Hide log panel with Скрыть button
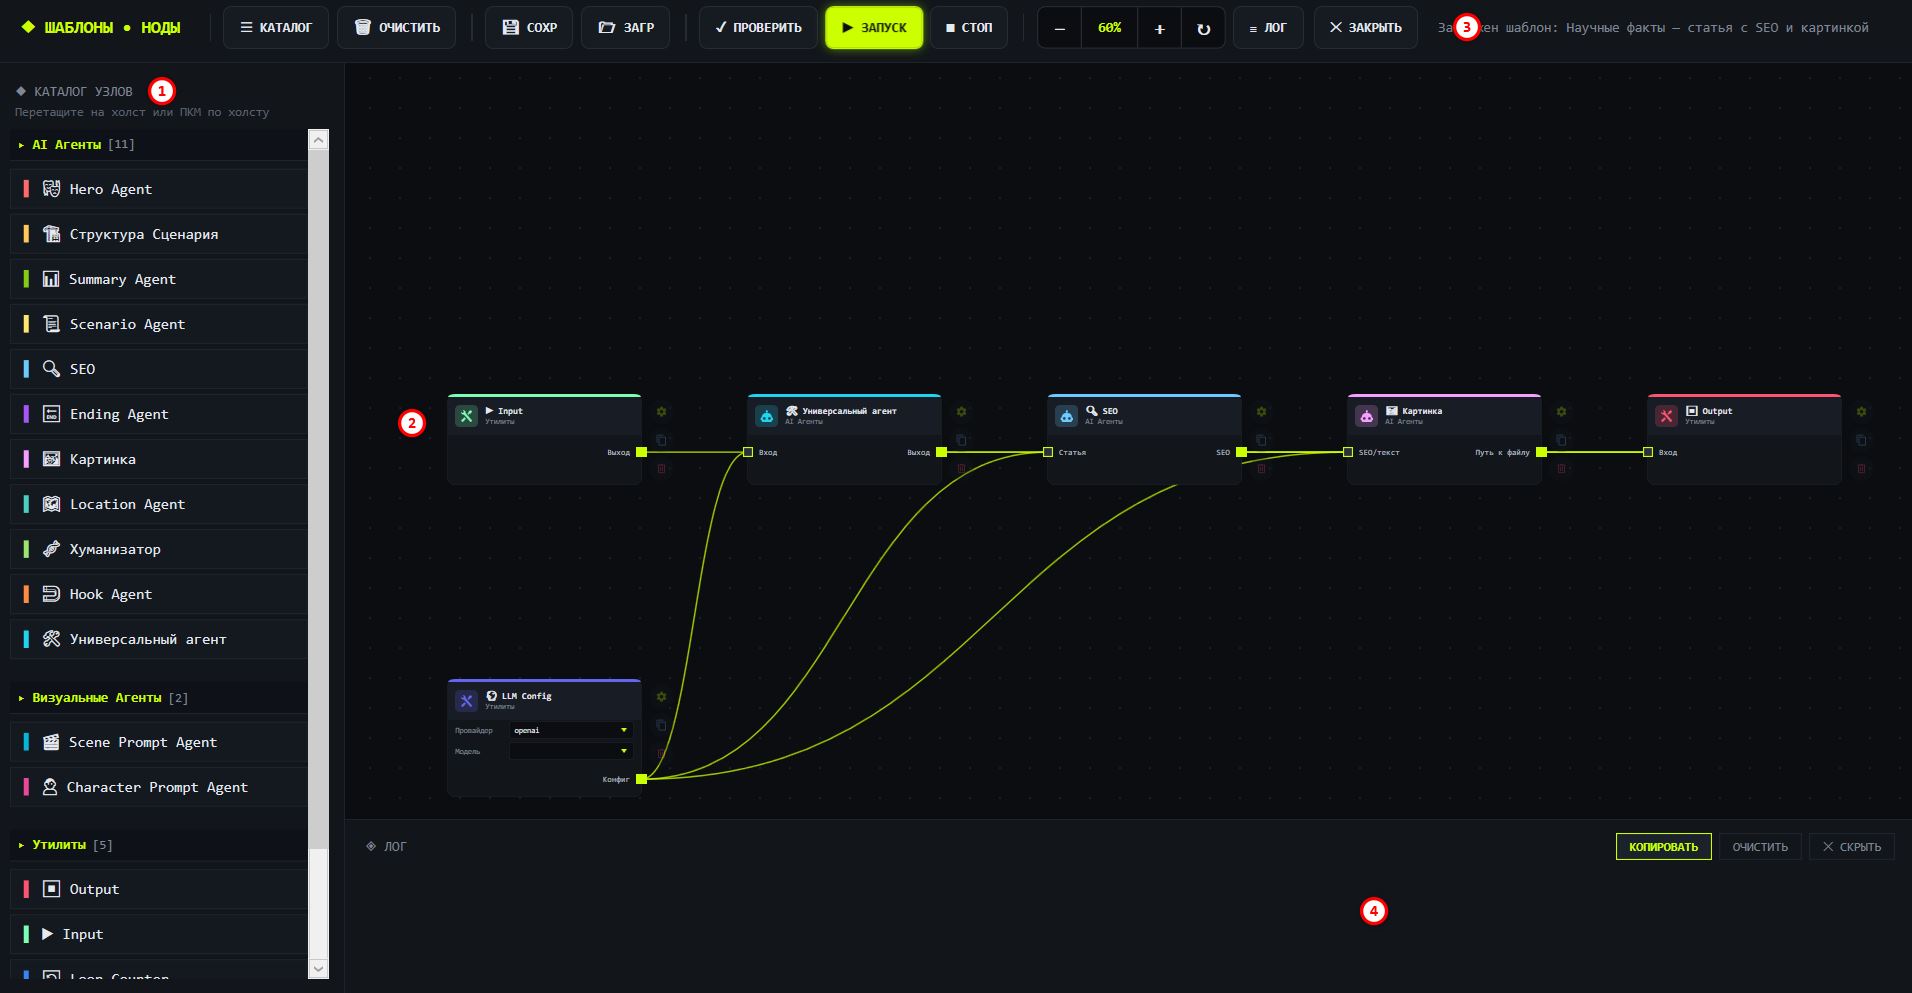The image size is (1912, 993). [1851, 847]
